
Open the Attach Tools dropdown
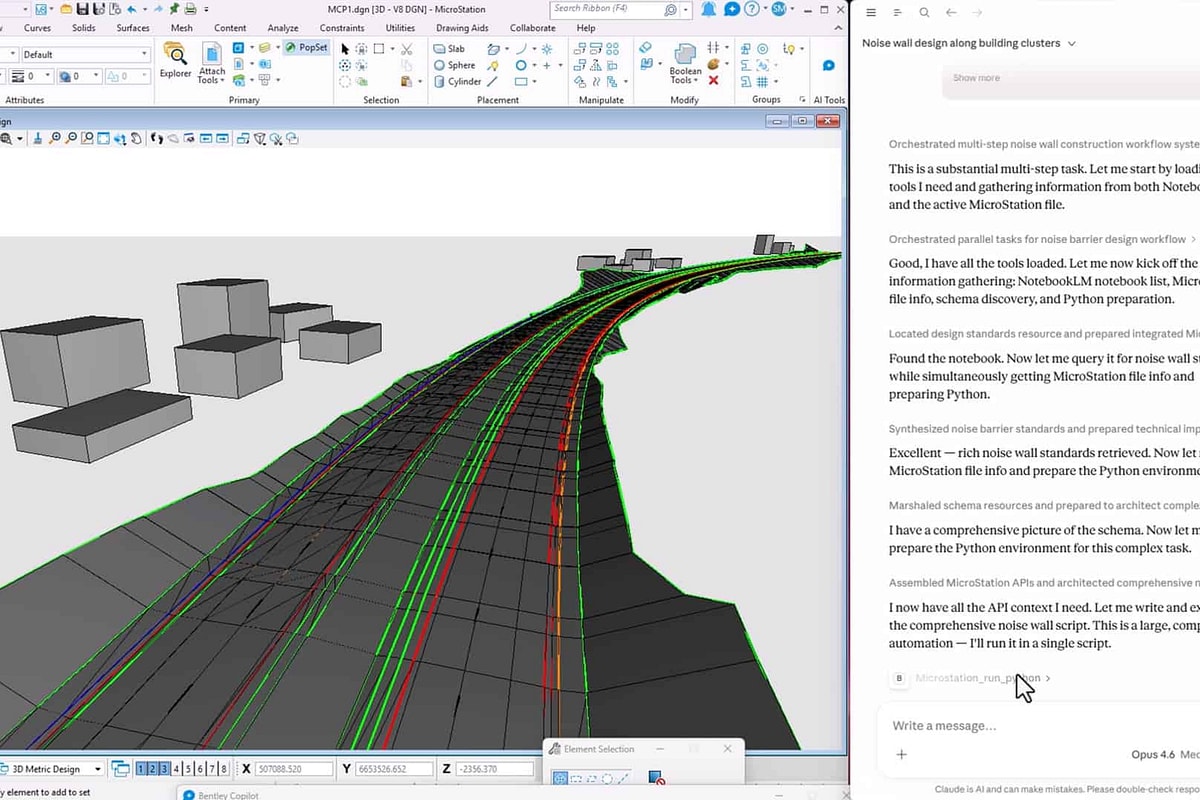(212, 63)
